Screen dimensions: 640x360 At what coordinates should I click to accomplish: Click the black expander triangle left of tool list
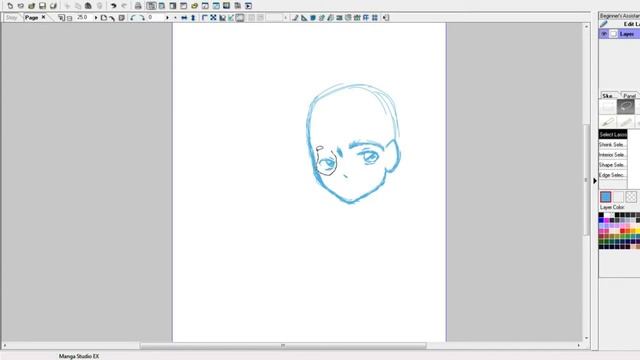tap(595, 180)
